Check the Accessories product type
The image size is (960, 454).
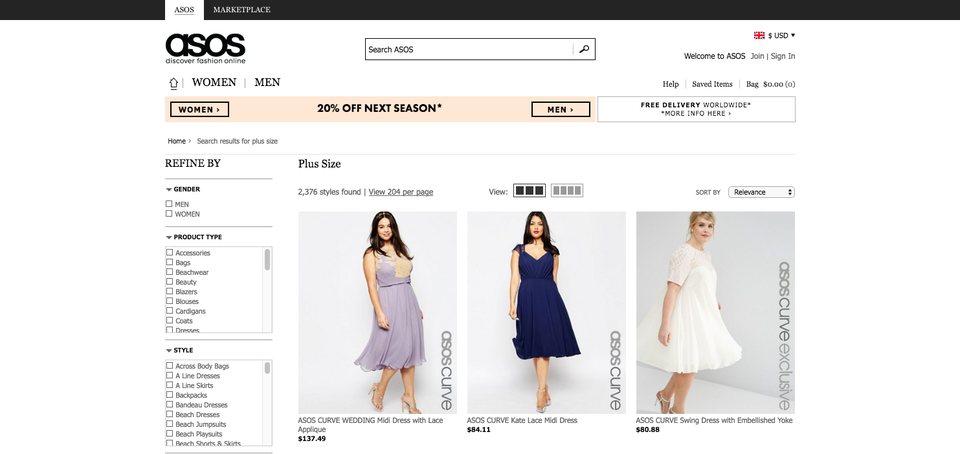point(170,252)
